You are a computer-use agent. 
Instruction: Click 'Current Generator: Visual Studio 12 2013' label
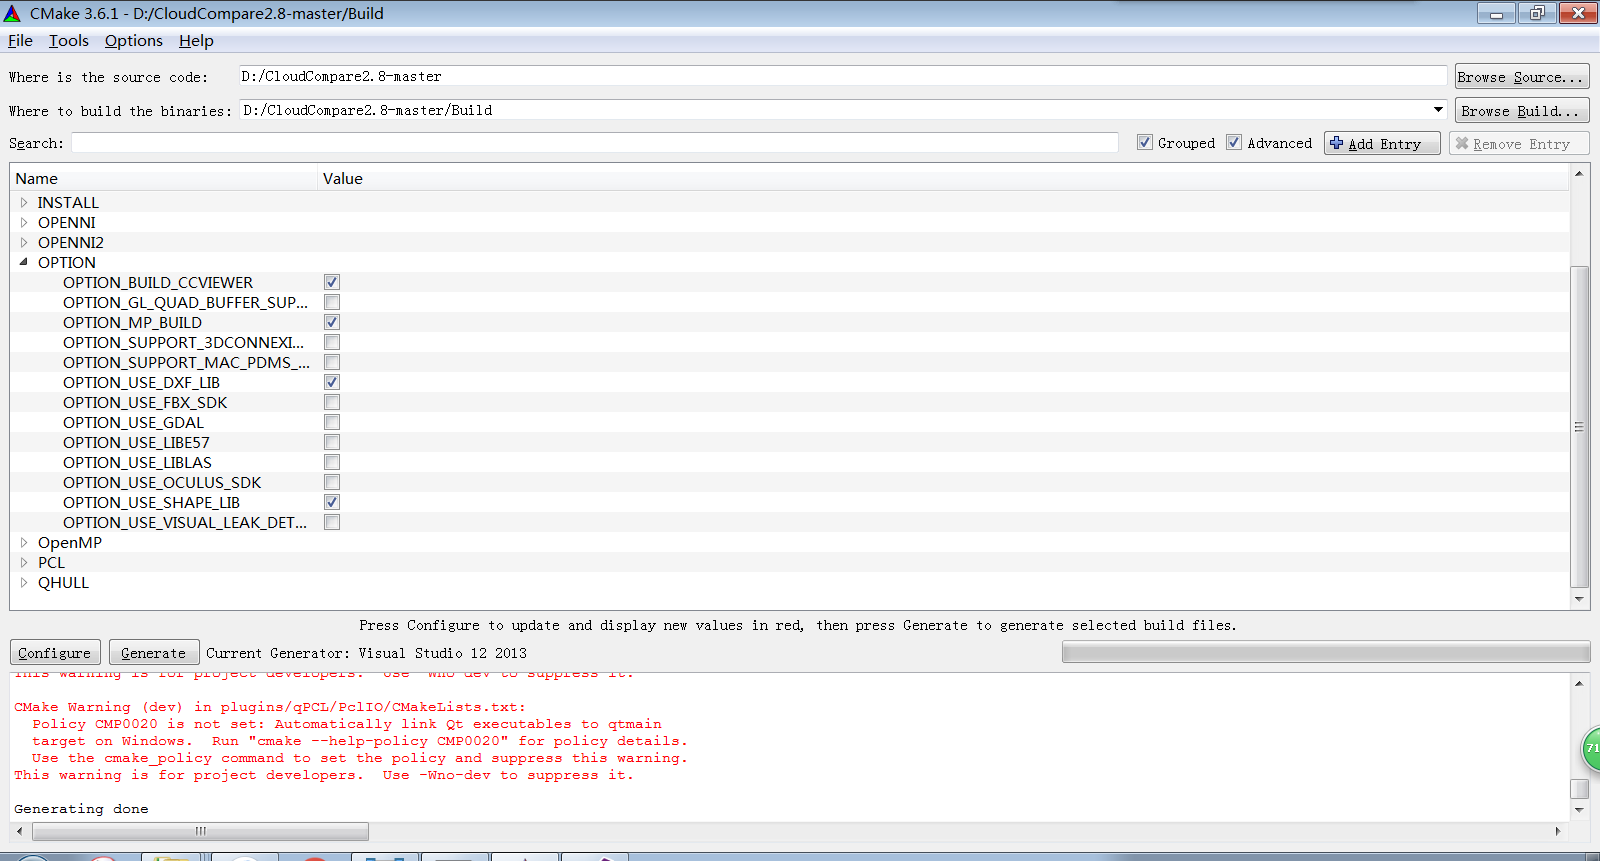point(366,653)
